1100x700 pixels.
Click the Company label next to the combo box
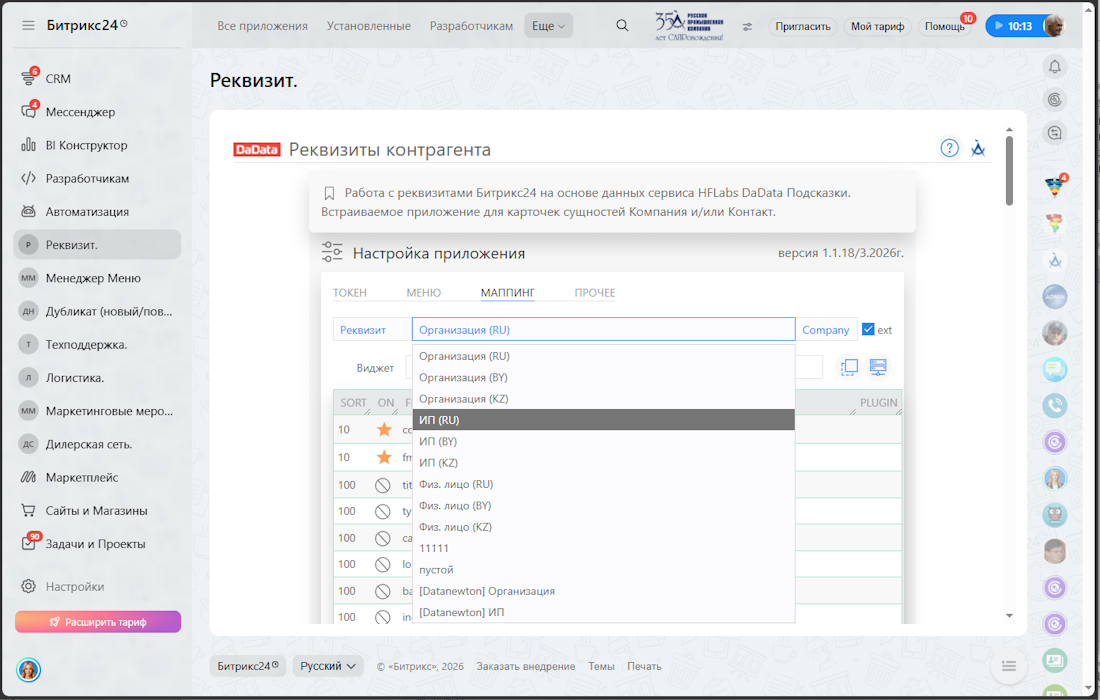(x=826, y=330)
